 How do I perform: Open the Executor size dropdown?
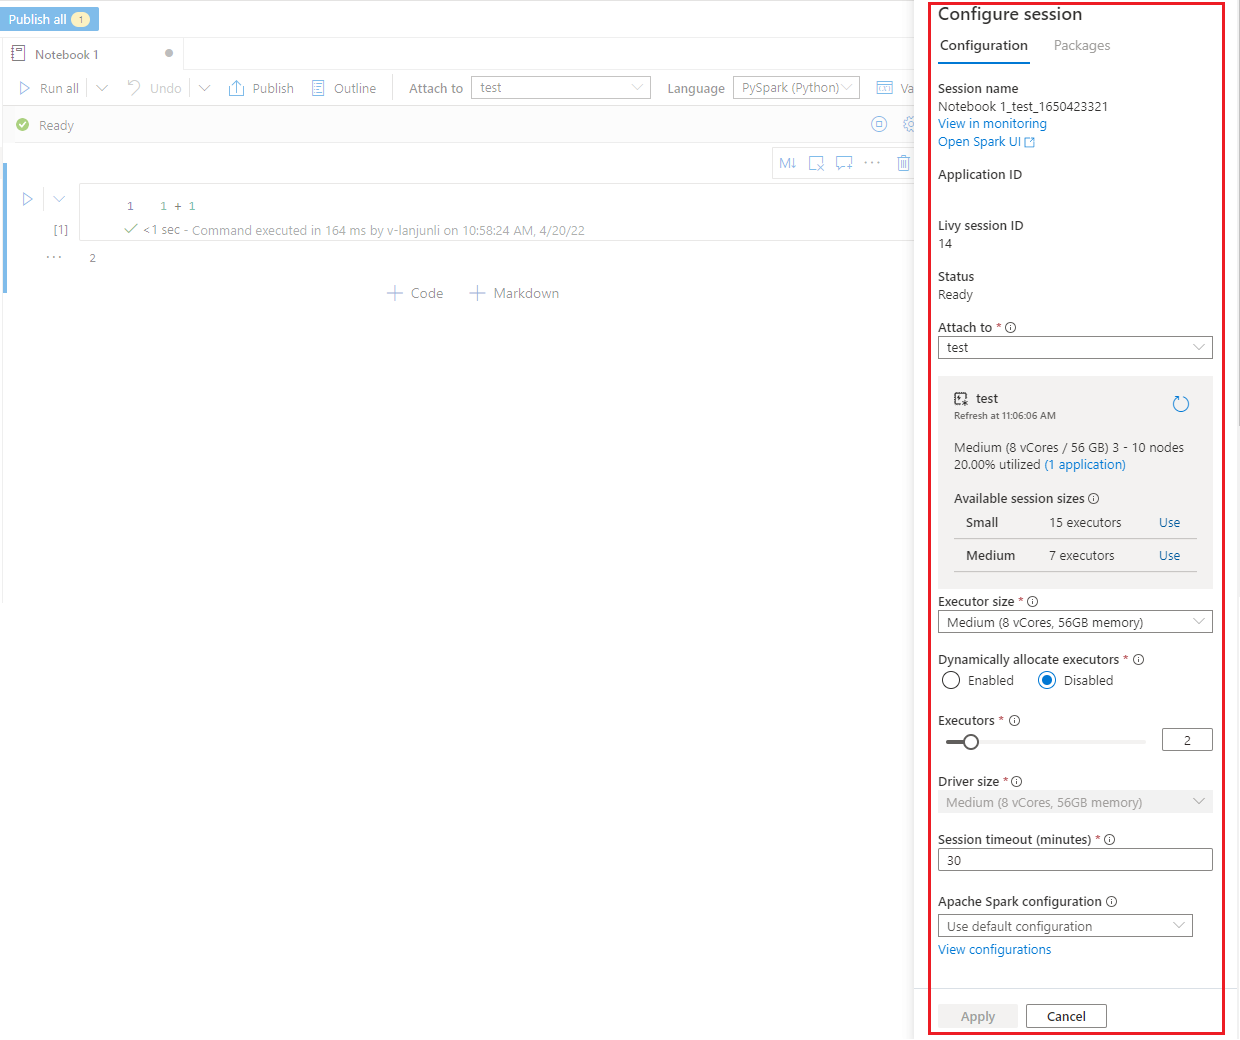1074,621
